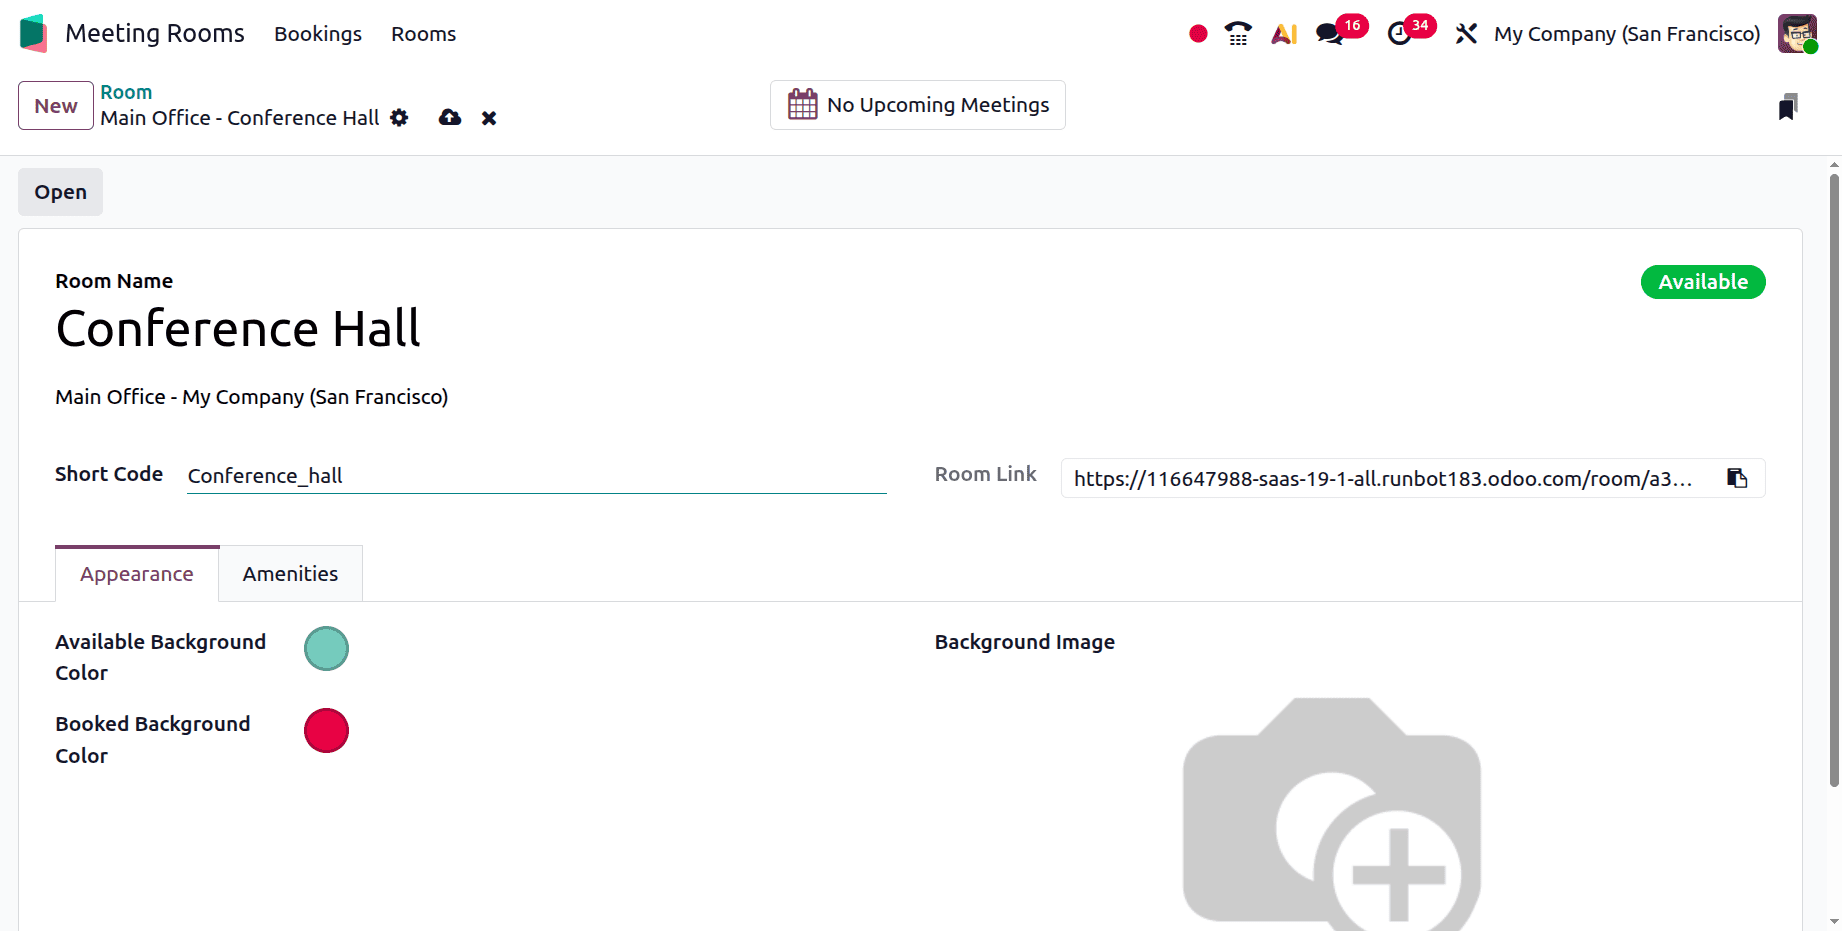
Task: Follow the Room breadcrumb link
Action: 126,92
